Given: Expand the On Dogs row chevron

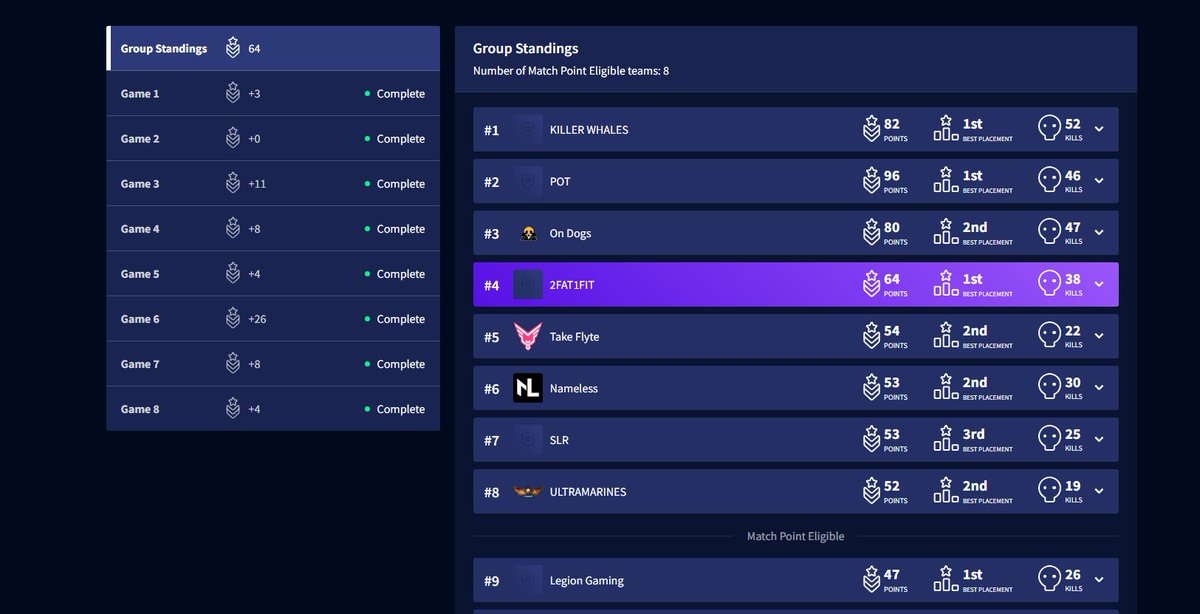Looking at the screenshot, I should click(x=1099, y=233).
